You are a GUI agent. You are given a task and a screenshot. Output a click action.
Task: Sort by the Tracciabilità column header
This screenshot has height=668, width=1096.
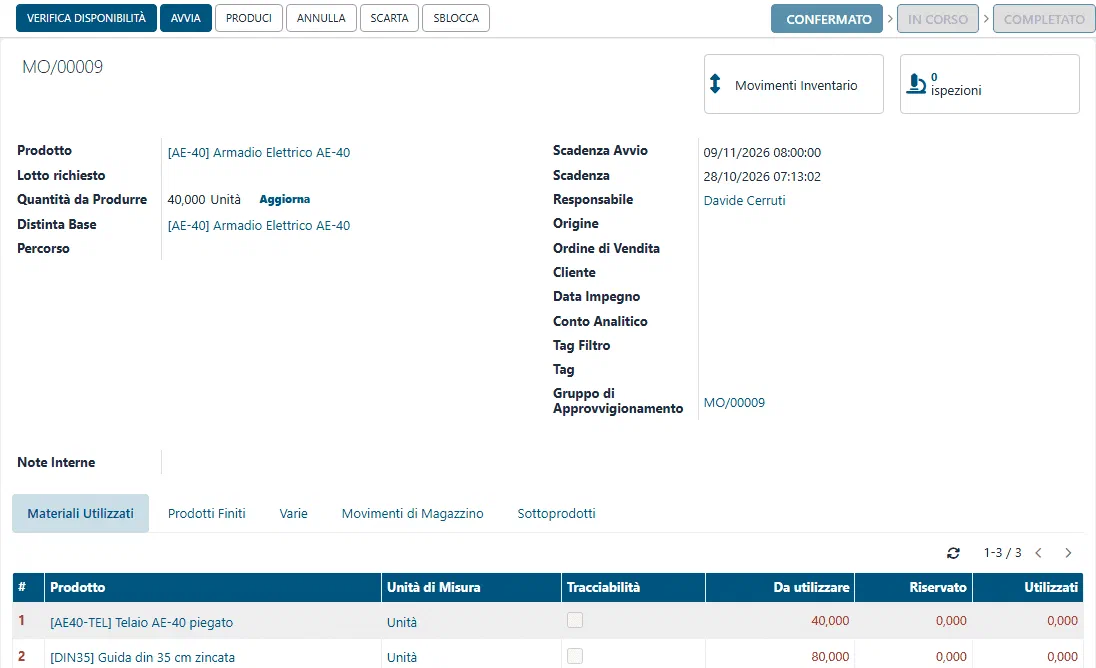coord(633,588)
